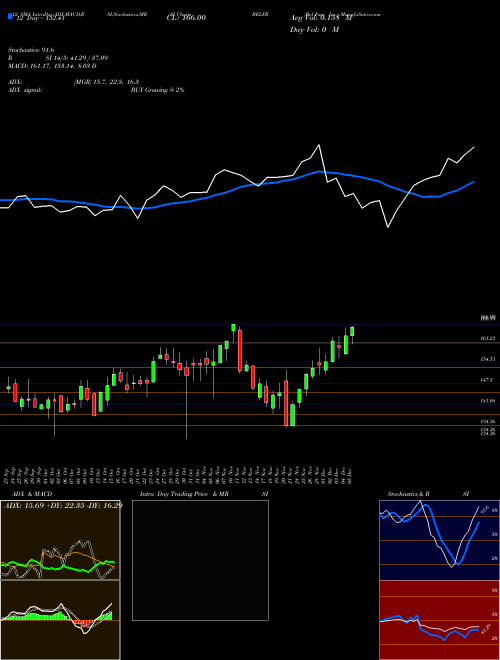
Task: Click the Intra Day Trading Price & MRSI title
Action: click(204, 494)
